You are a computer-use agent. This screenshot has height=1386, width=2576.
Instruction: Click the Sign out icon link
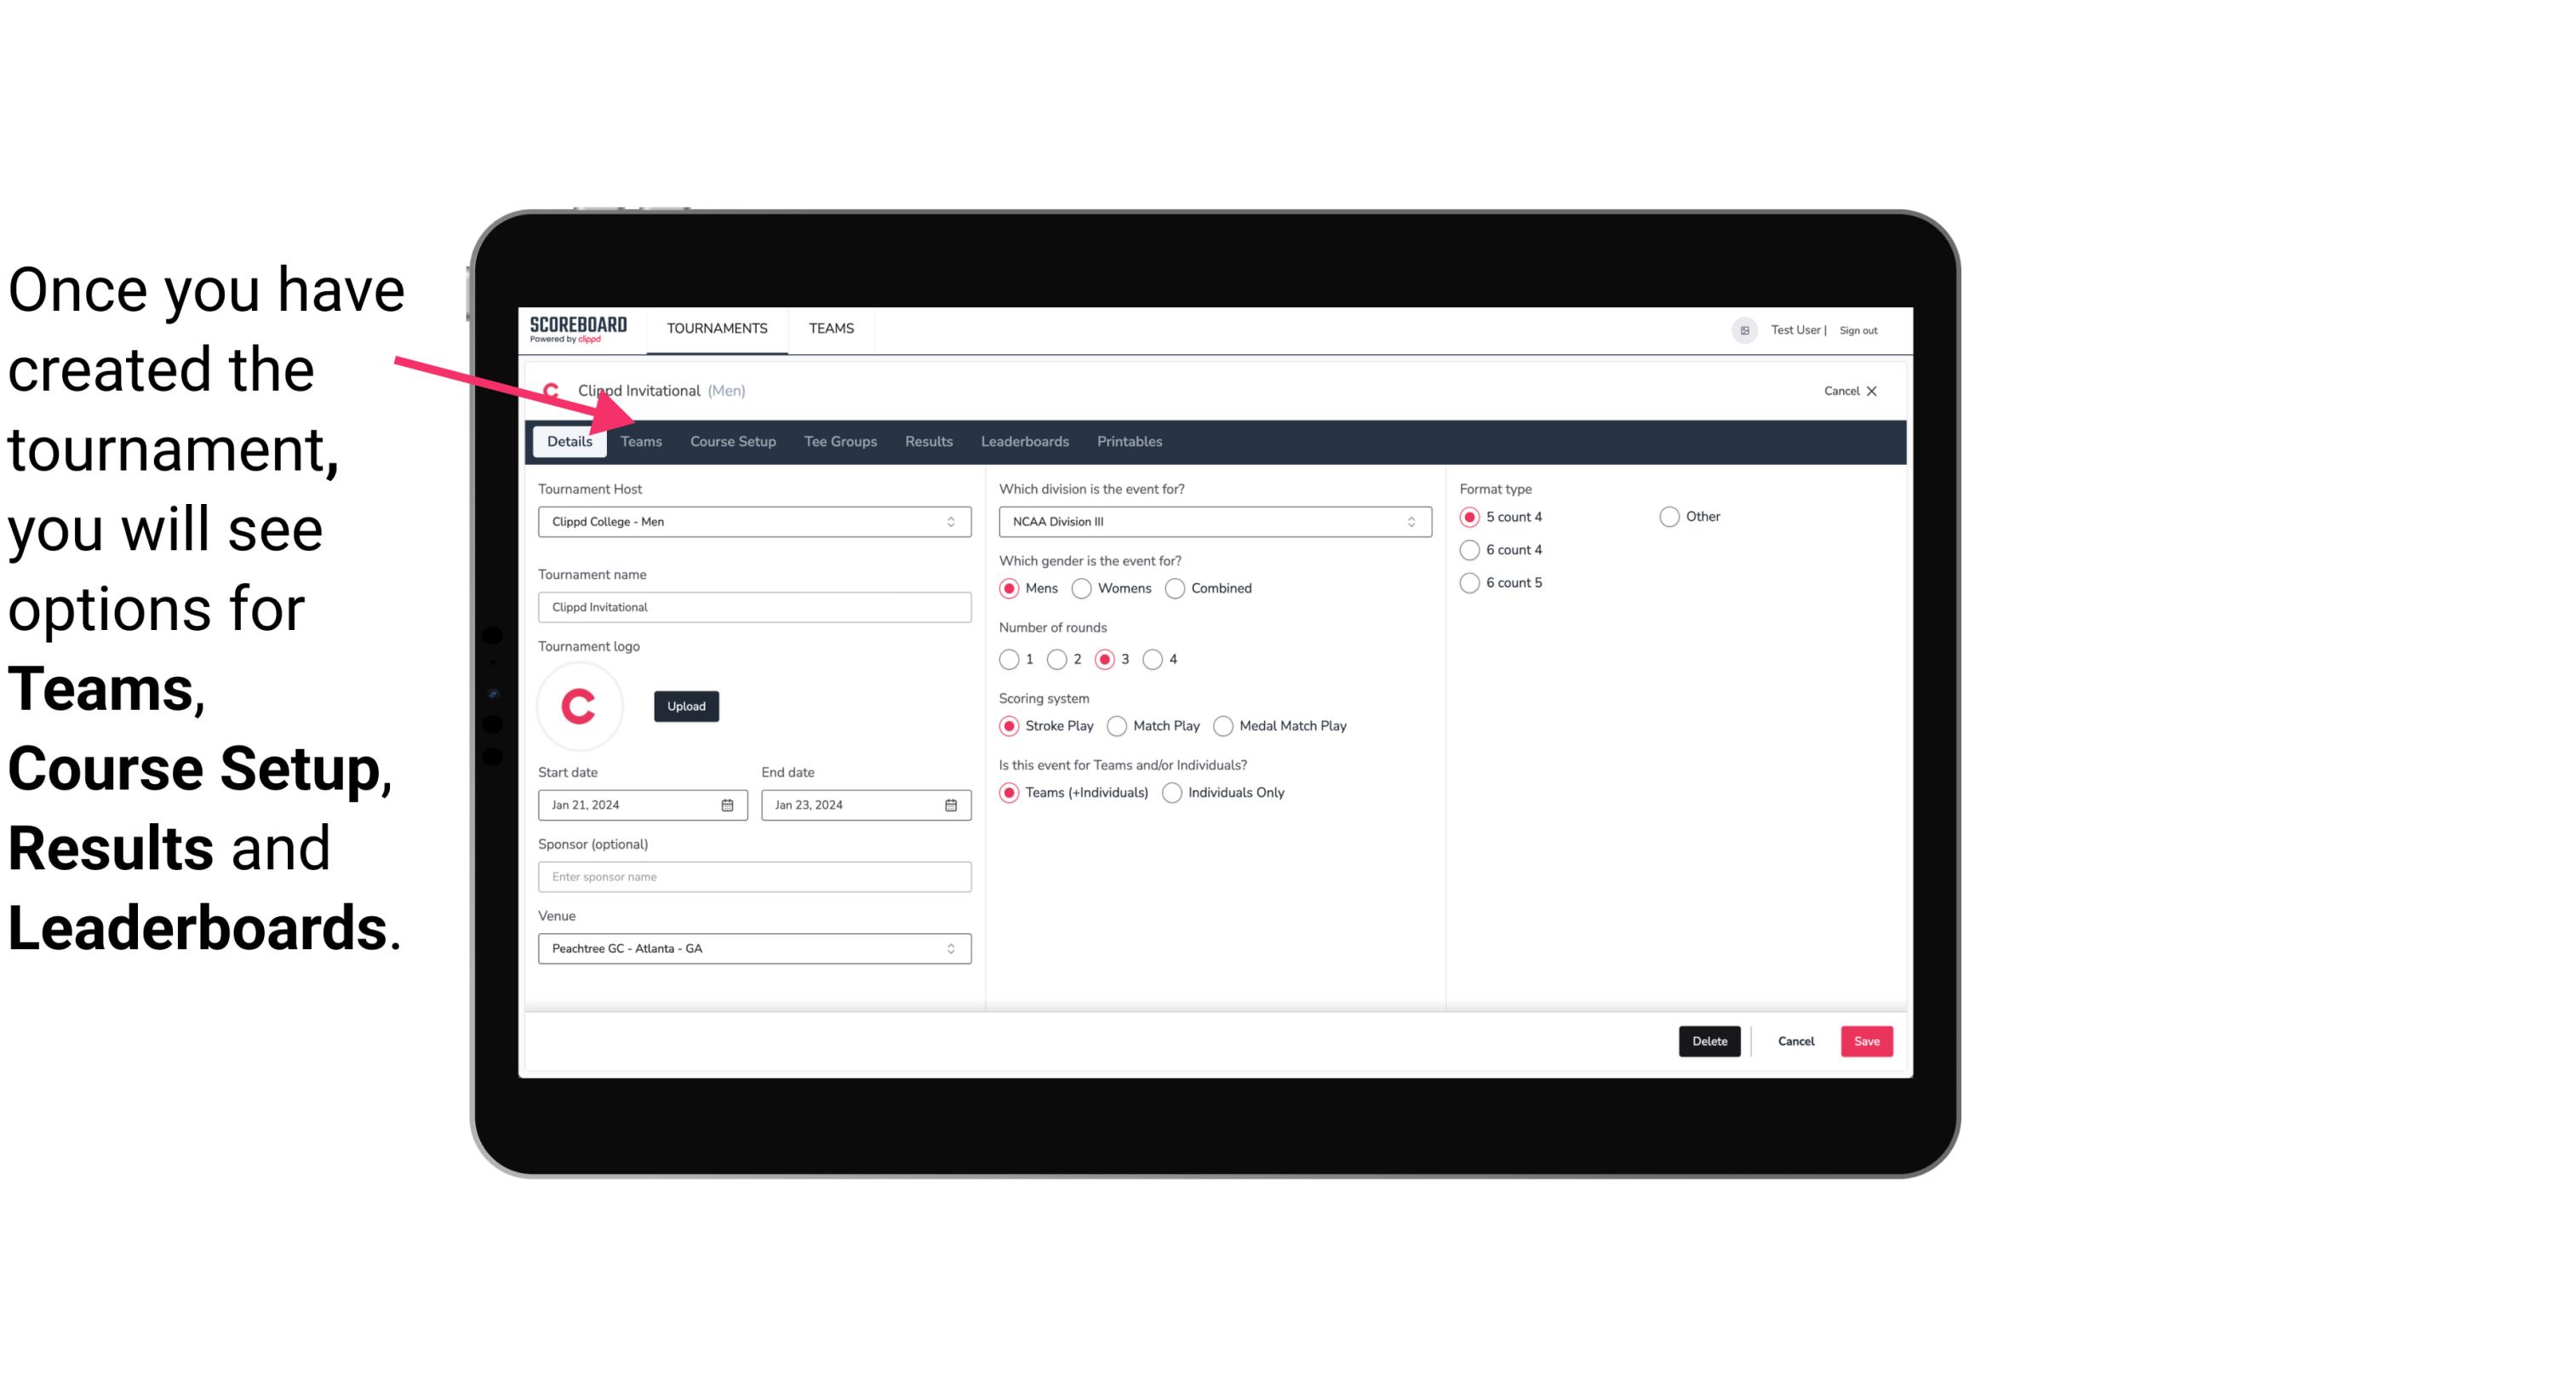1858,329
